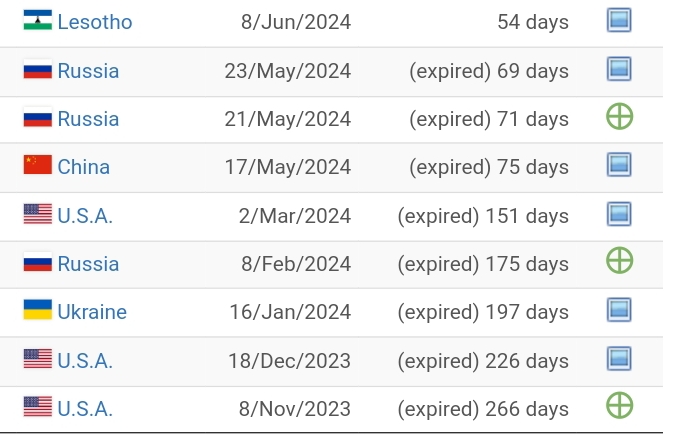The image size is (693, 435).
Task: Click blue image icon in Lesotho row
Action: 619,21
